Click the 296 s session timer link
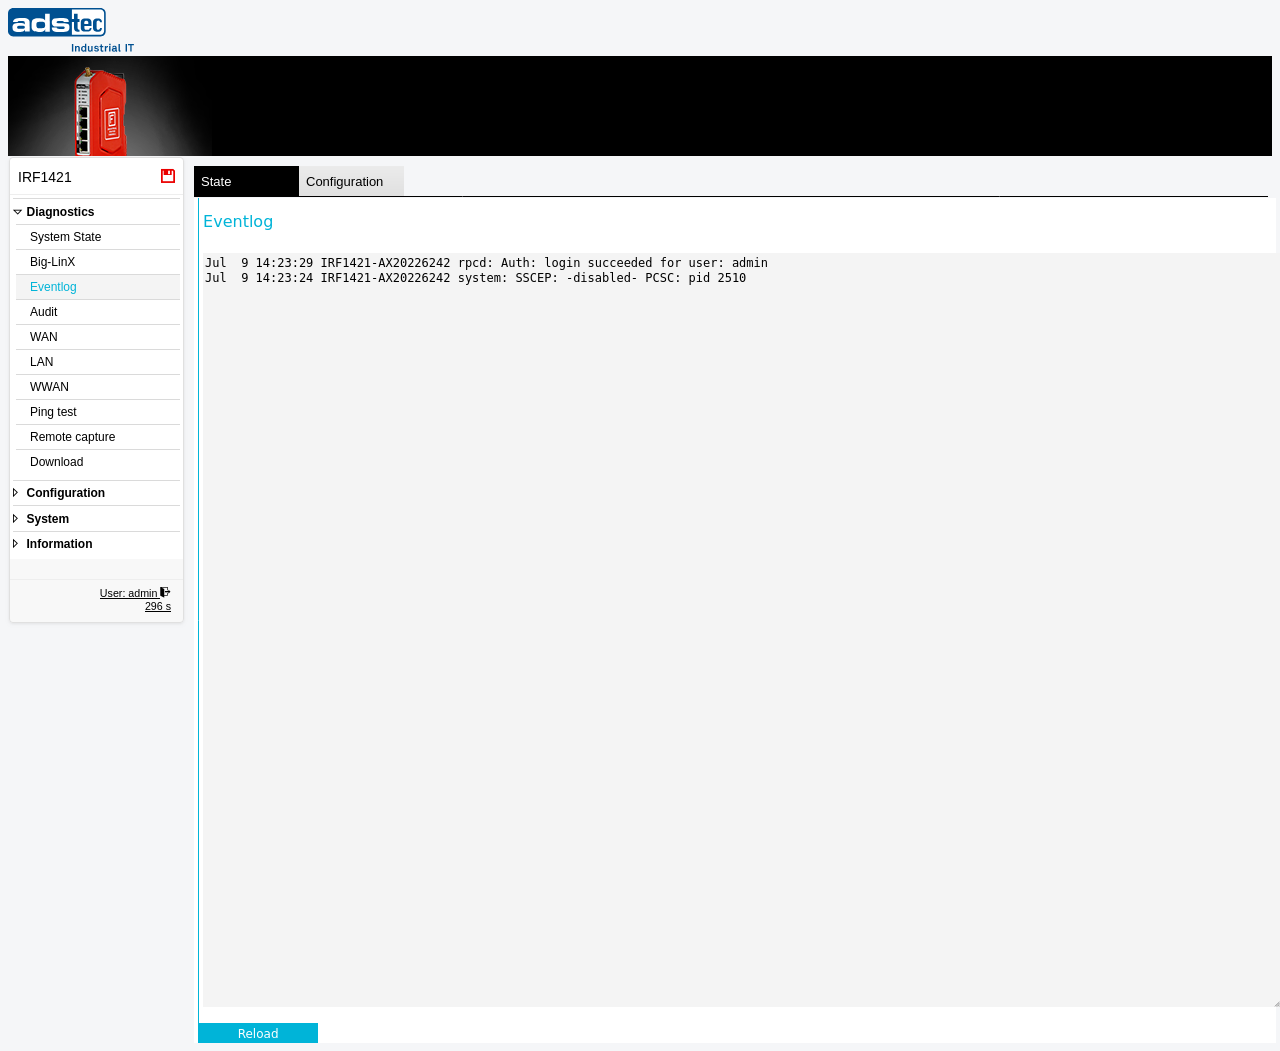Image resolution: width=1280 pixels, height=1051 pixels. click(158, 606)
